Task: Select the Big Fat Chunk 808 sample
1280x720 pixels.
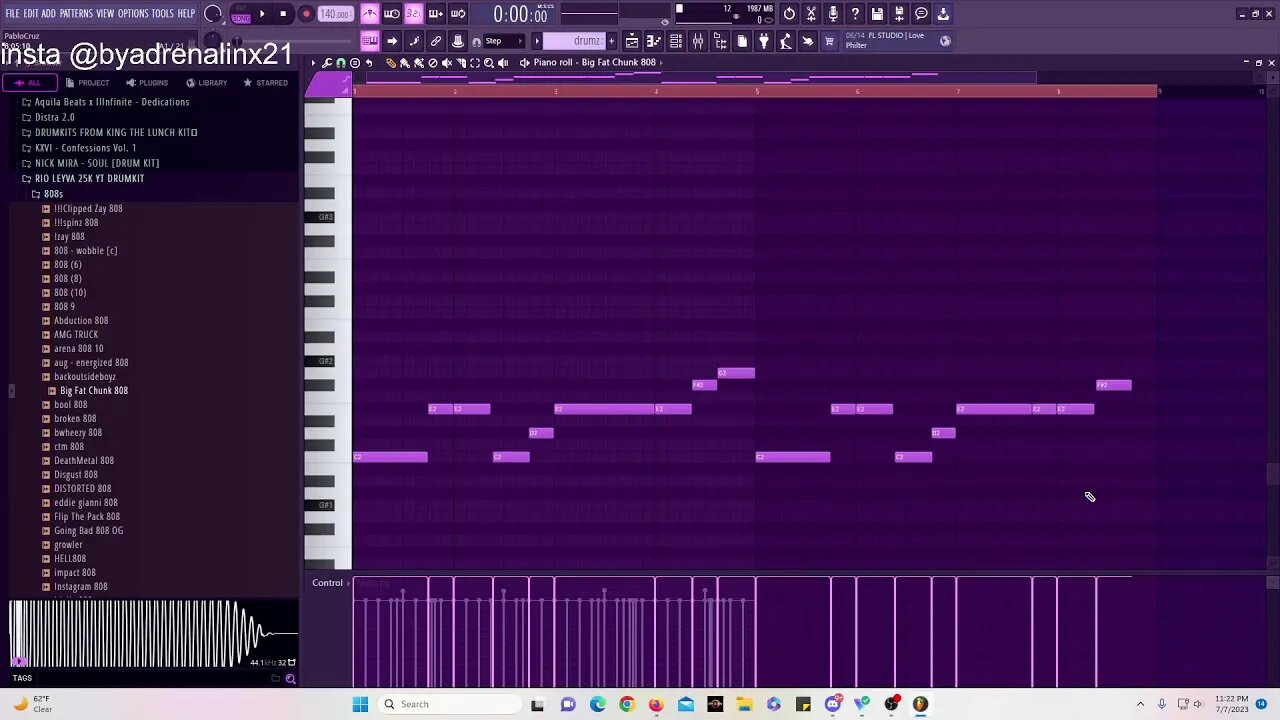Action: (90, 391)
